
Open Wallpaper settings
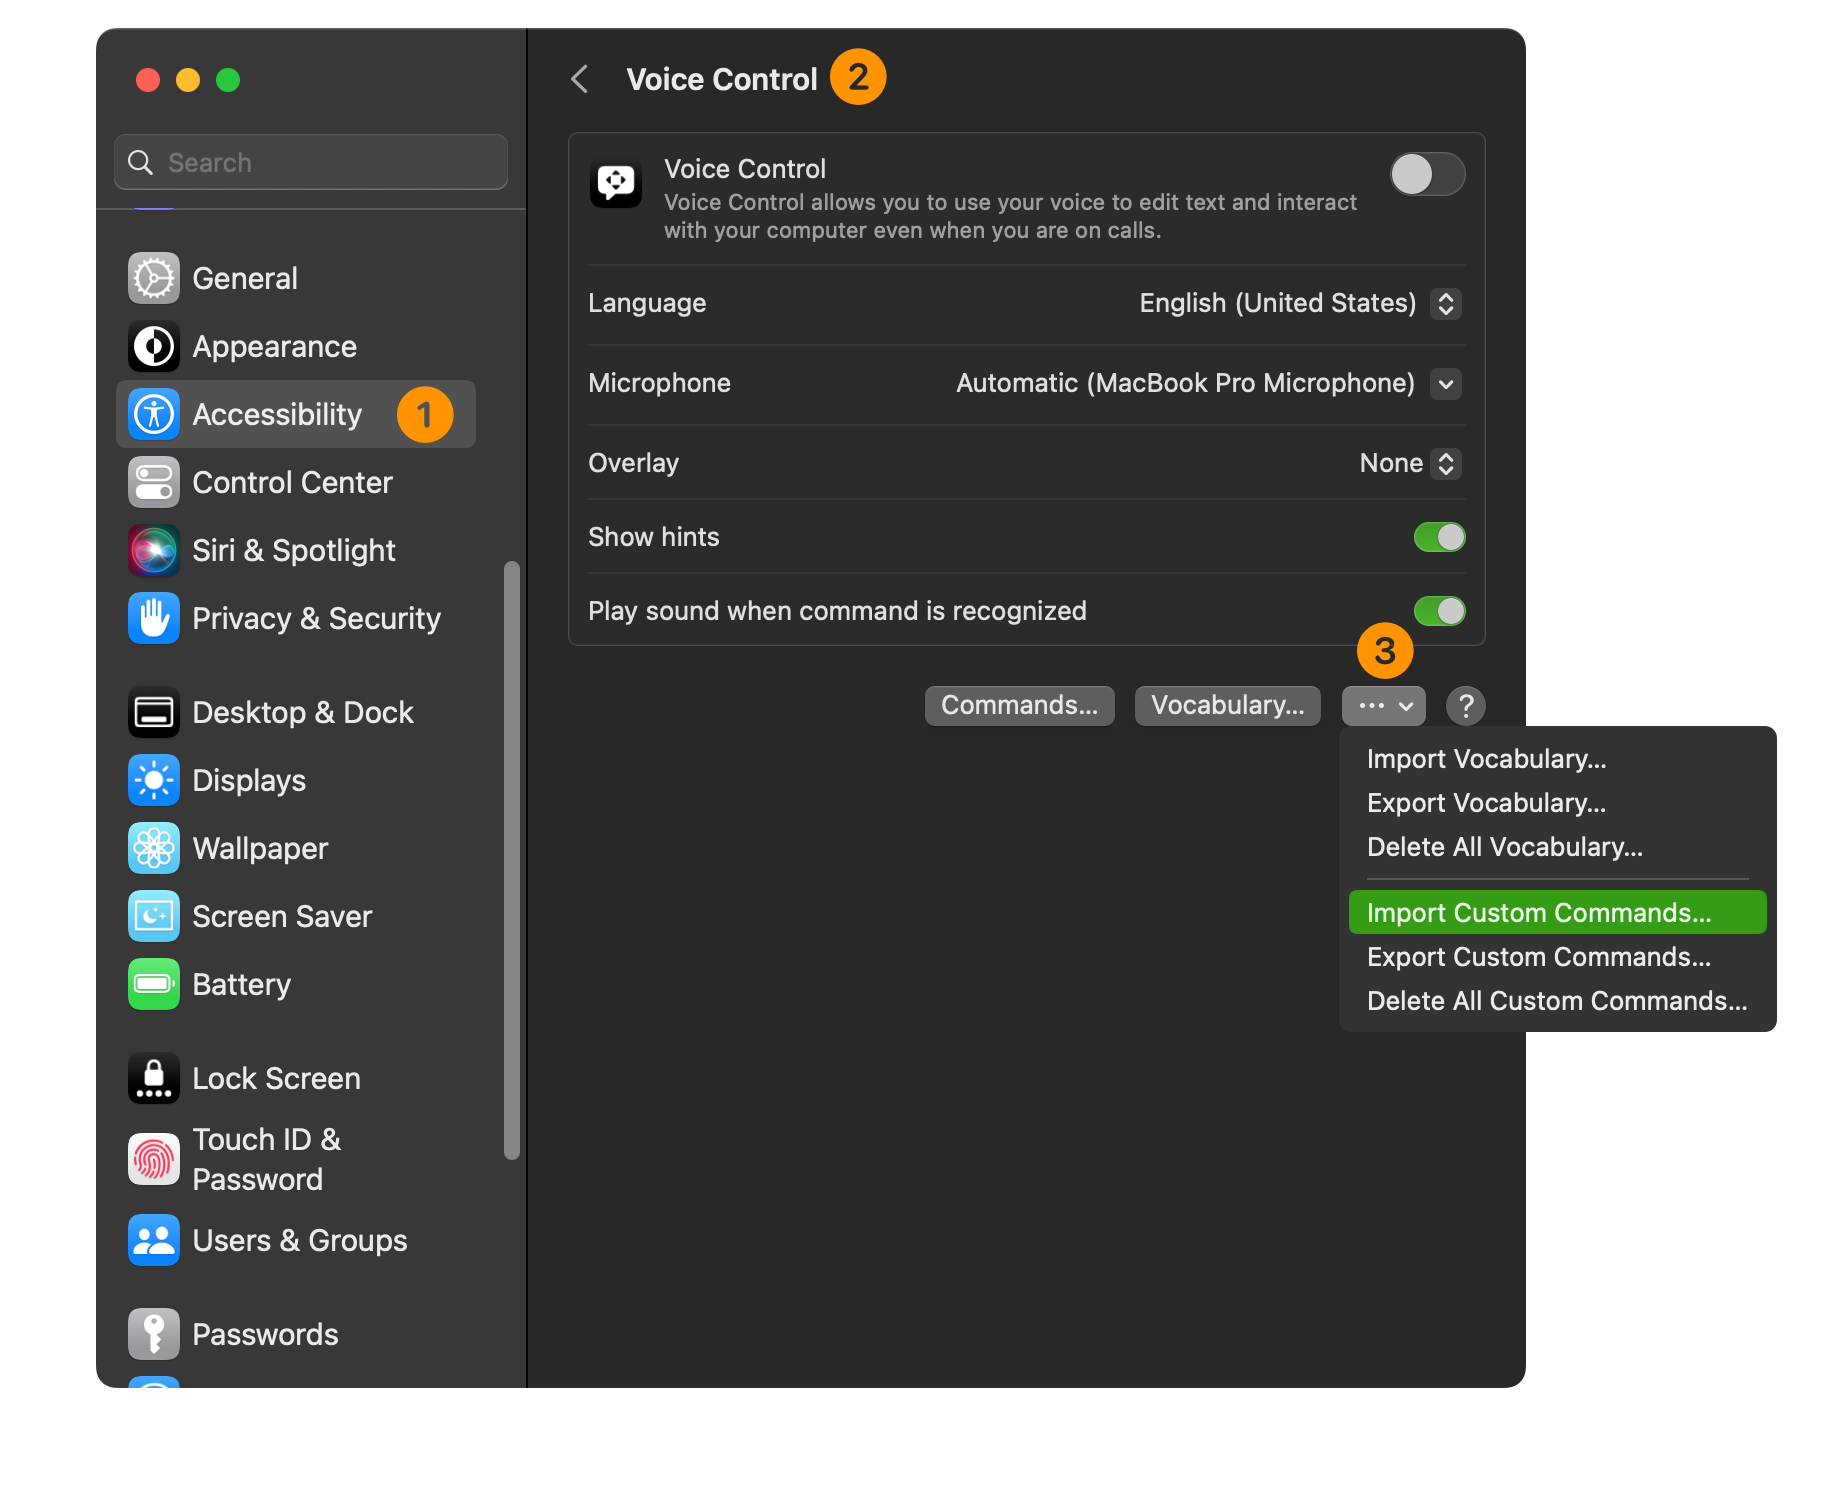296,848
